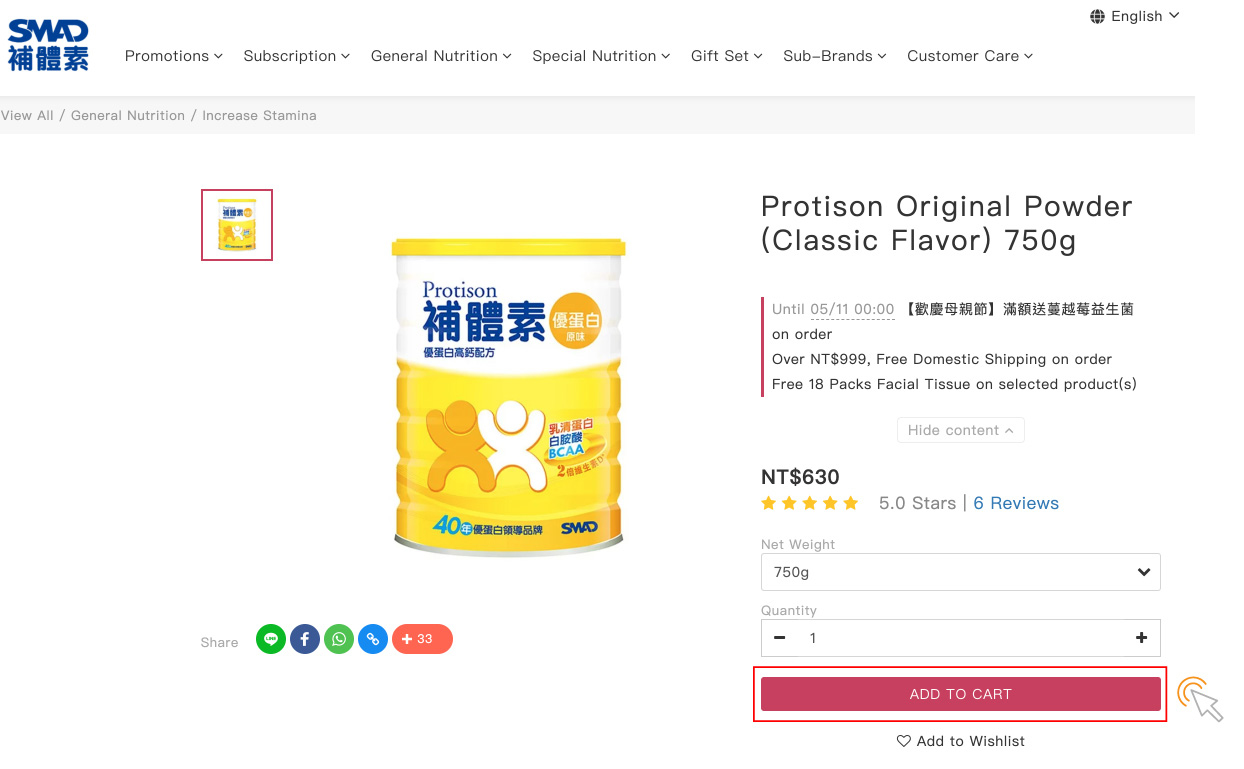Add to Wishlist heart link

[x=960, y=741]
